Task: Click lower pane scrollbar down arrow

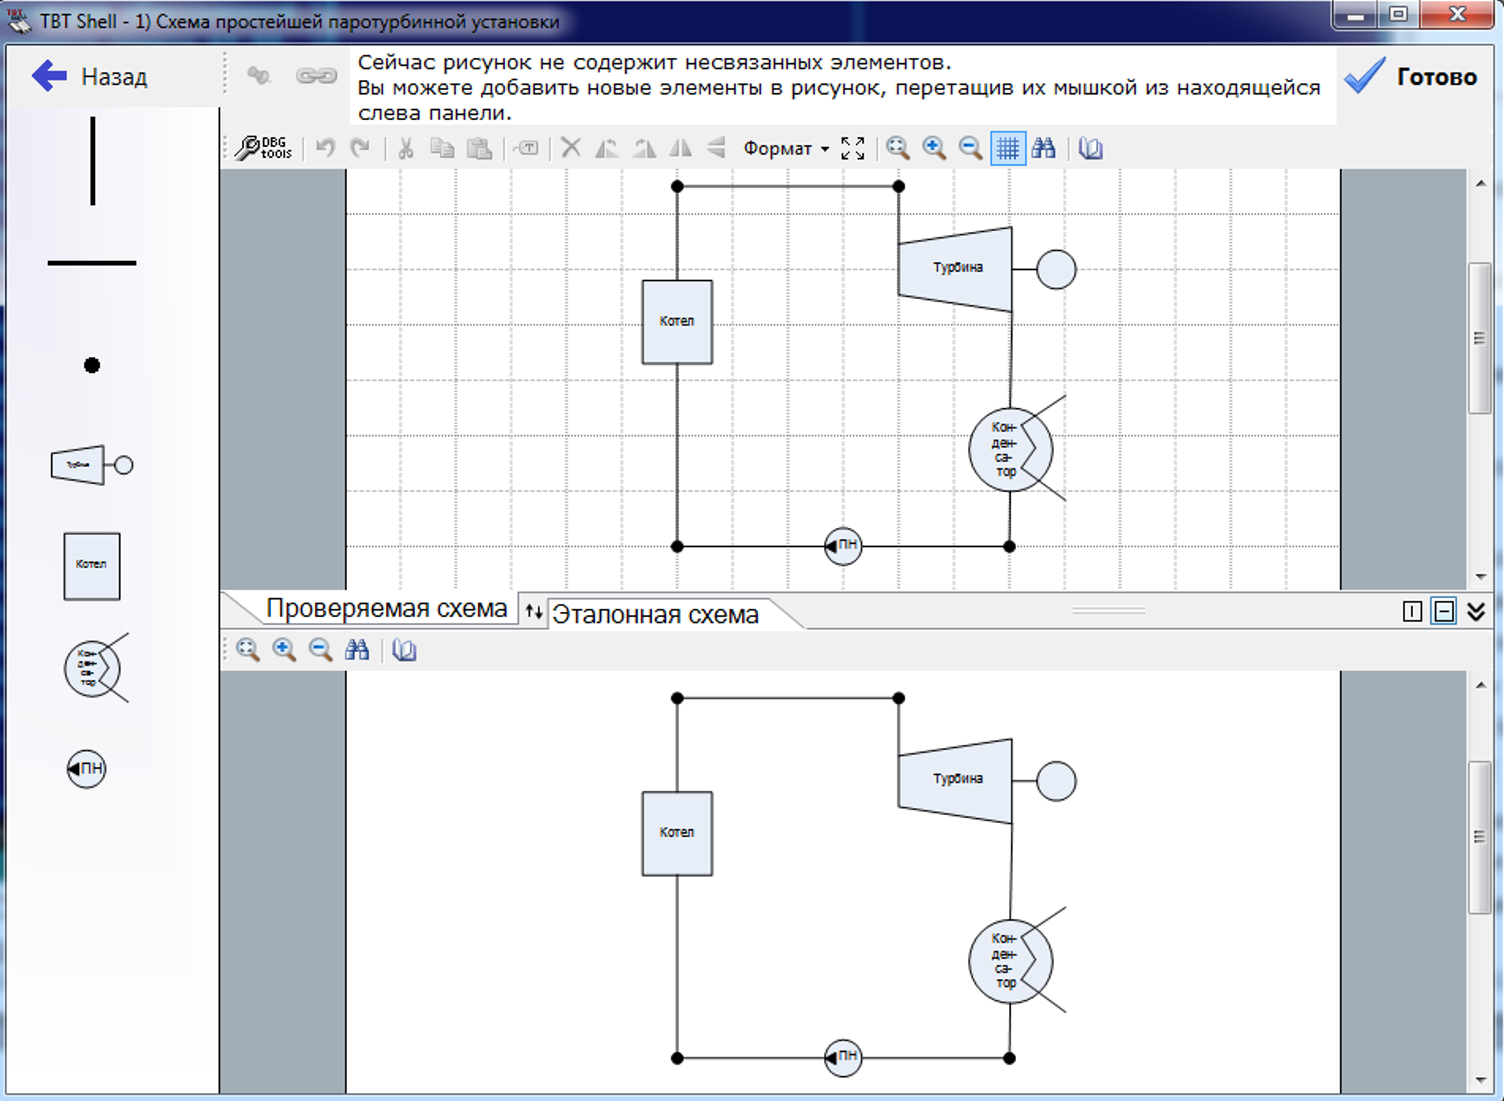Action: (1480, 1080)
